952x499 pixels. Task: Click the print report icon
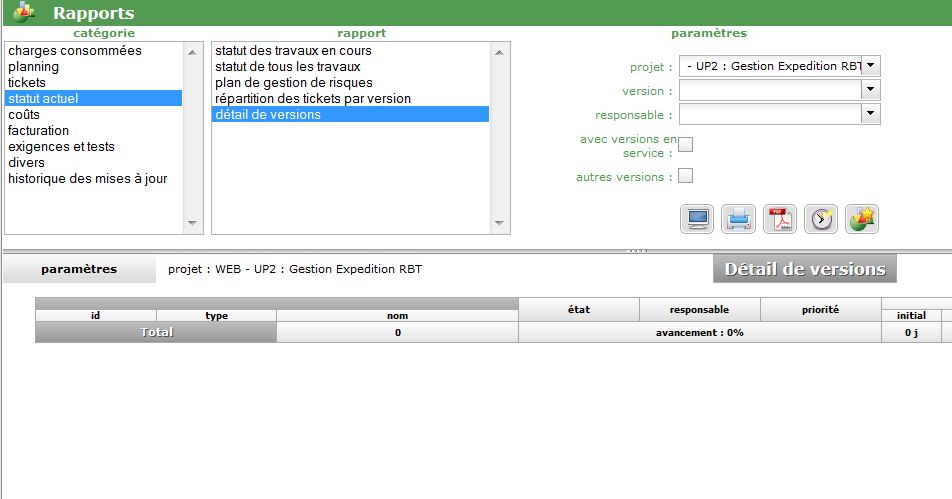pyautogui.click(x=739, y=219)
